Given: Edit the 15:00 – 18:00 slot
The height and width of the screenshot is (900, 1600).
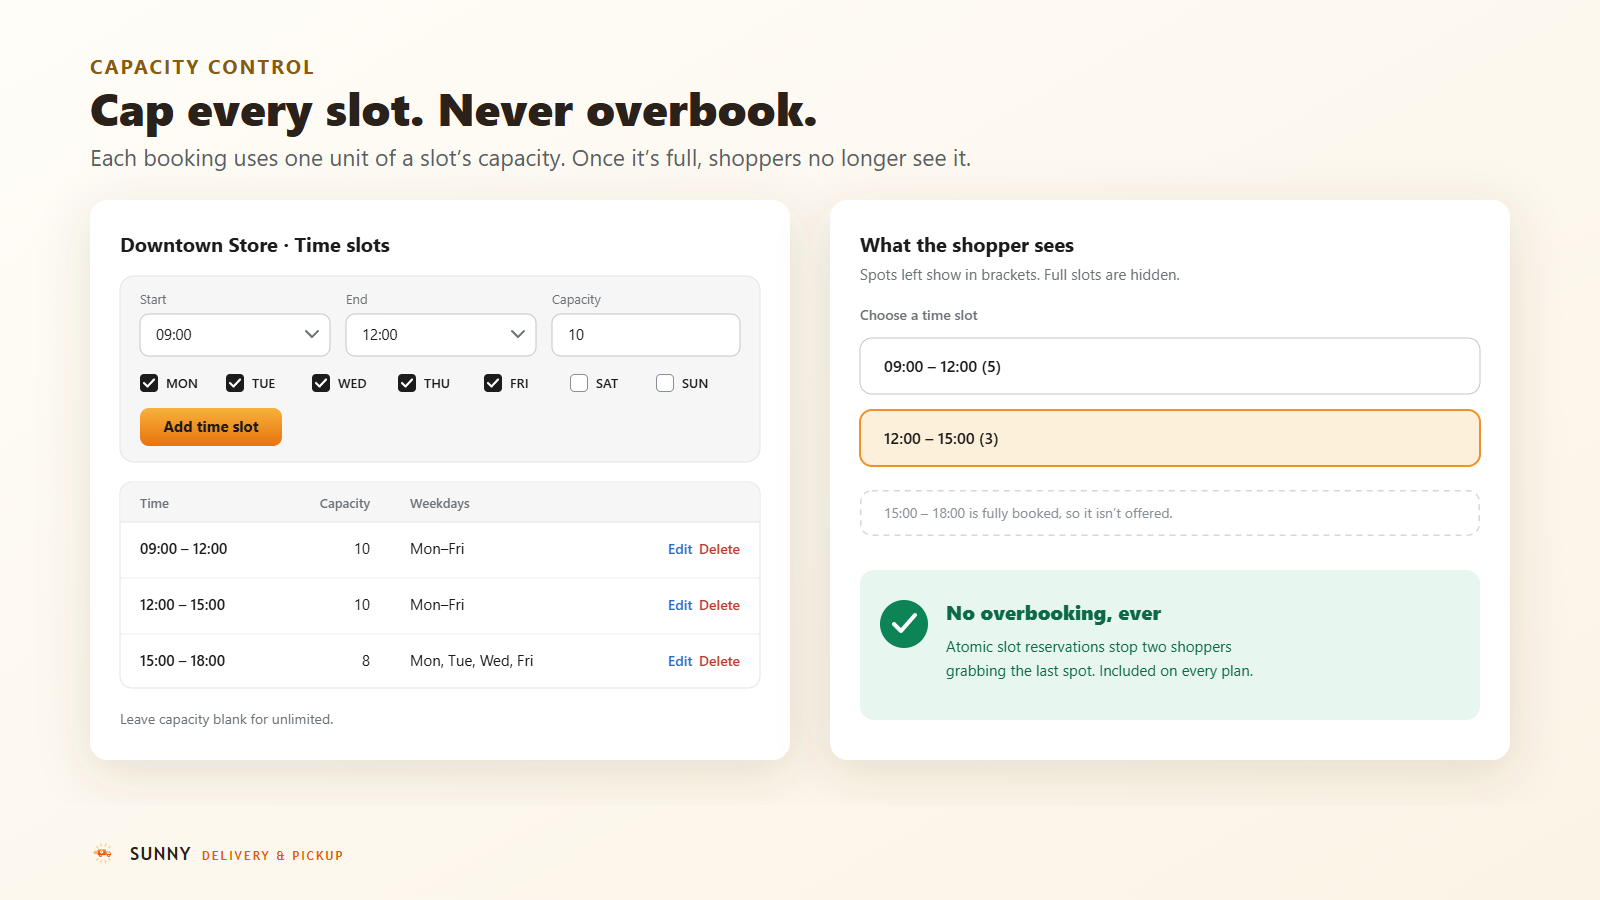Looking at the screenshot, I should pos(680,661).
